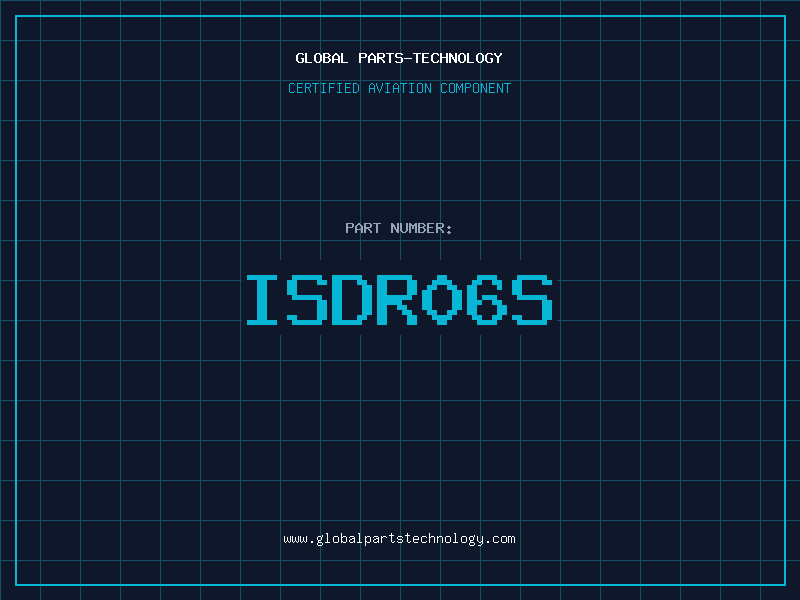Select the CERTIFIED AVIATION COMPONENT subtitle
This screenshot has width=800, height=600.
point(399,88)
